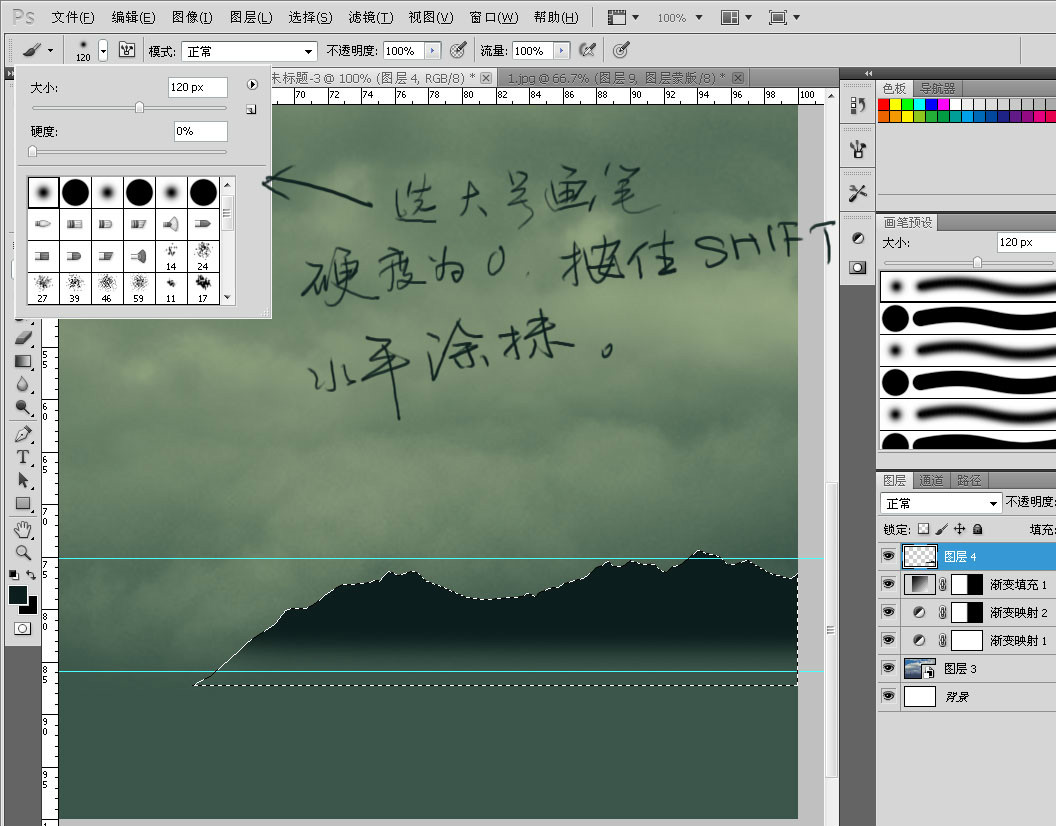Select the Pen tool
The width and height of the screenshot is (1056, 826).
pos(23,433)
